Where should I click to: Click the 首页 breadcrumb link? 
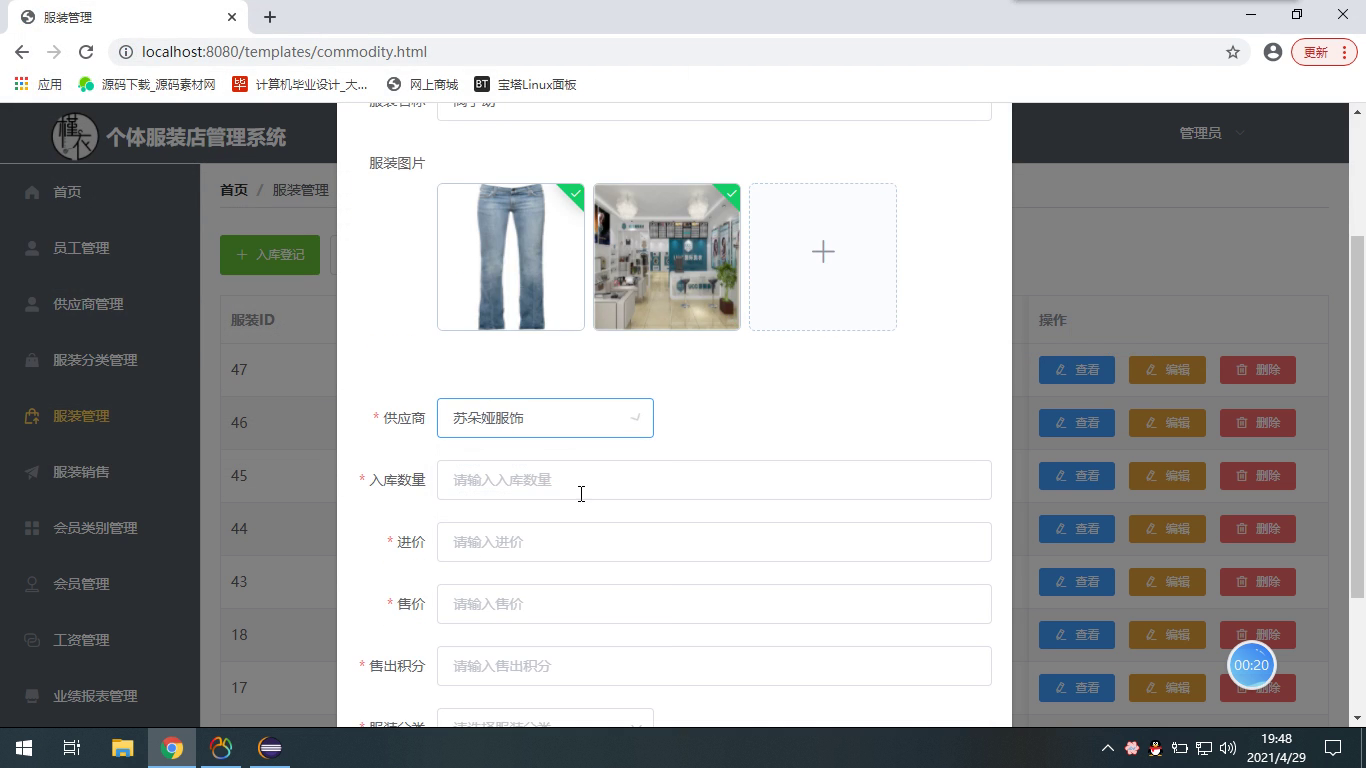pos(234,190)
